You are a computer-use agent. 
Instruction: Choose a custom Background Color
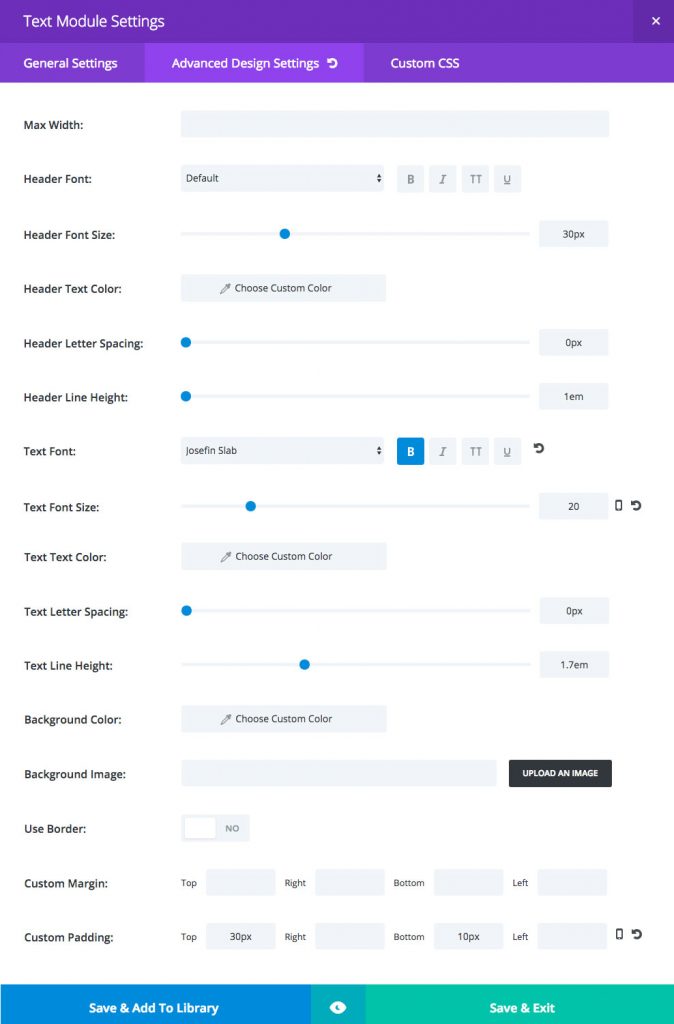(283, 719)
